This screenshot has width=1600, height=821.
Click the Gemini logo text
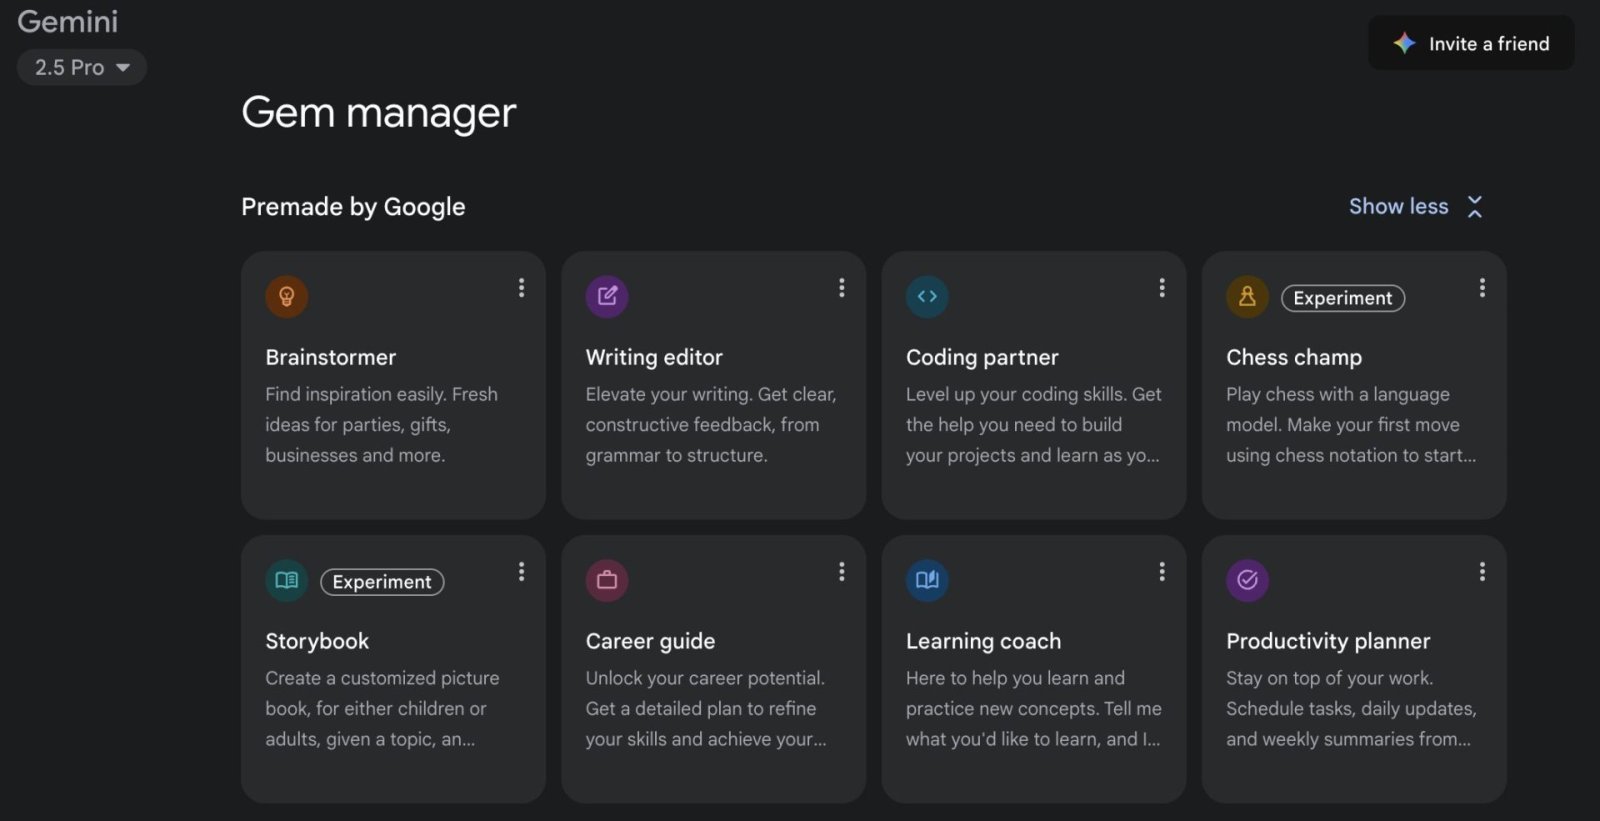pos(68,21)
